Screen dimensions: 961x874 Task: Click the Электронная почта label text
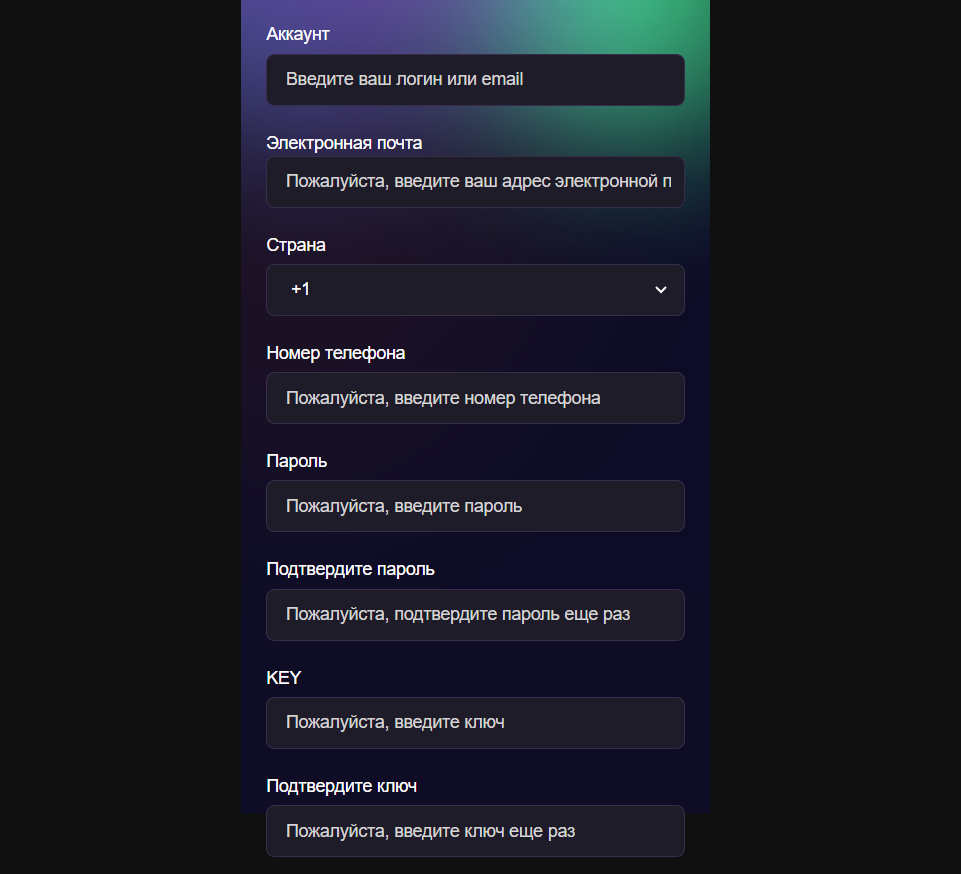[344, 143]
